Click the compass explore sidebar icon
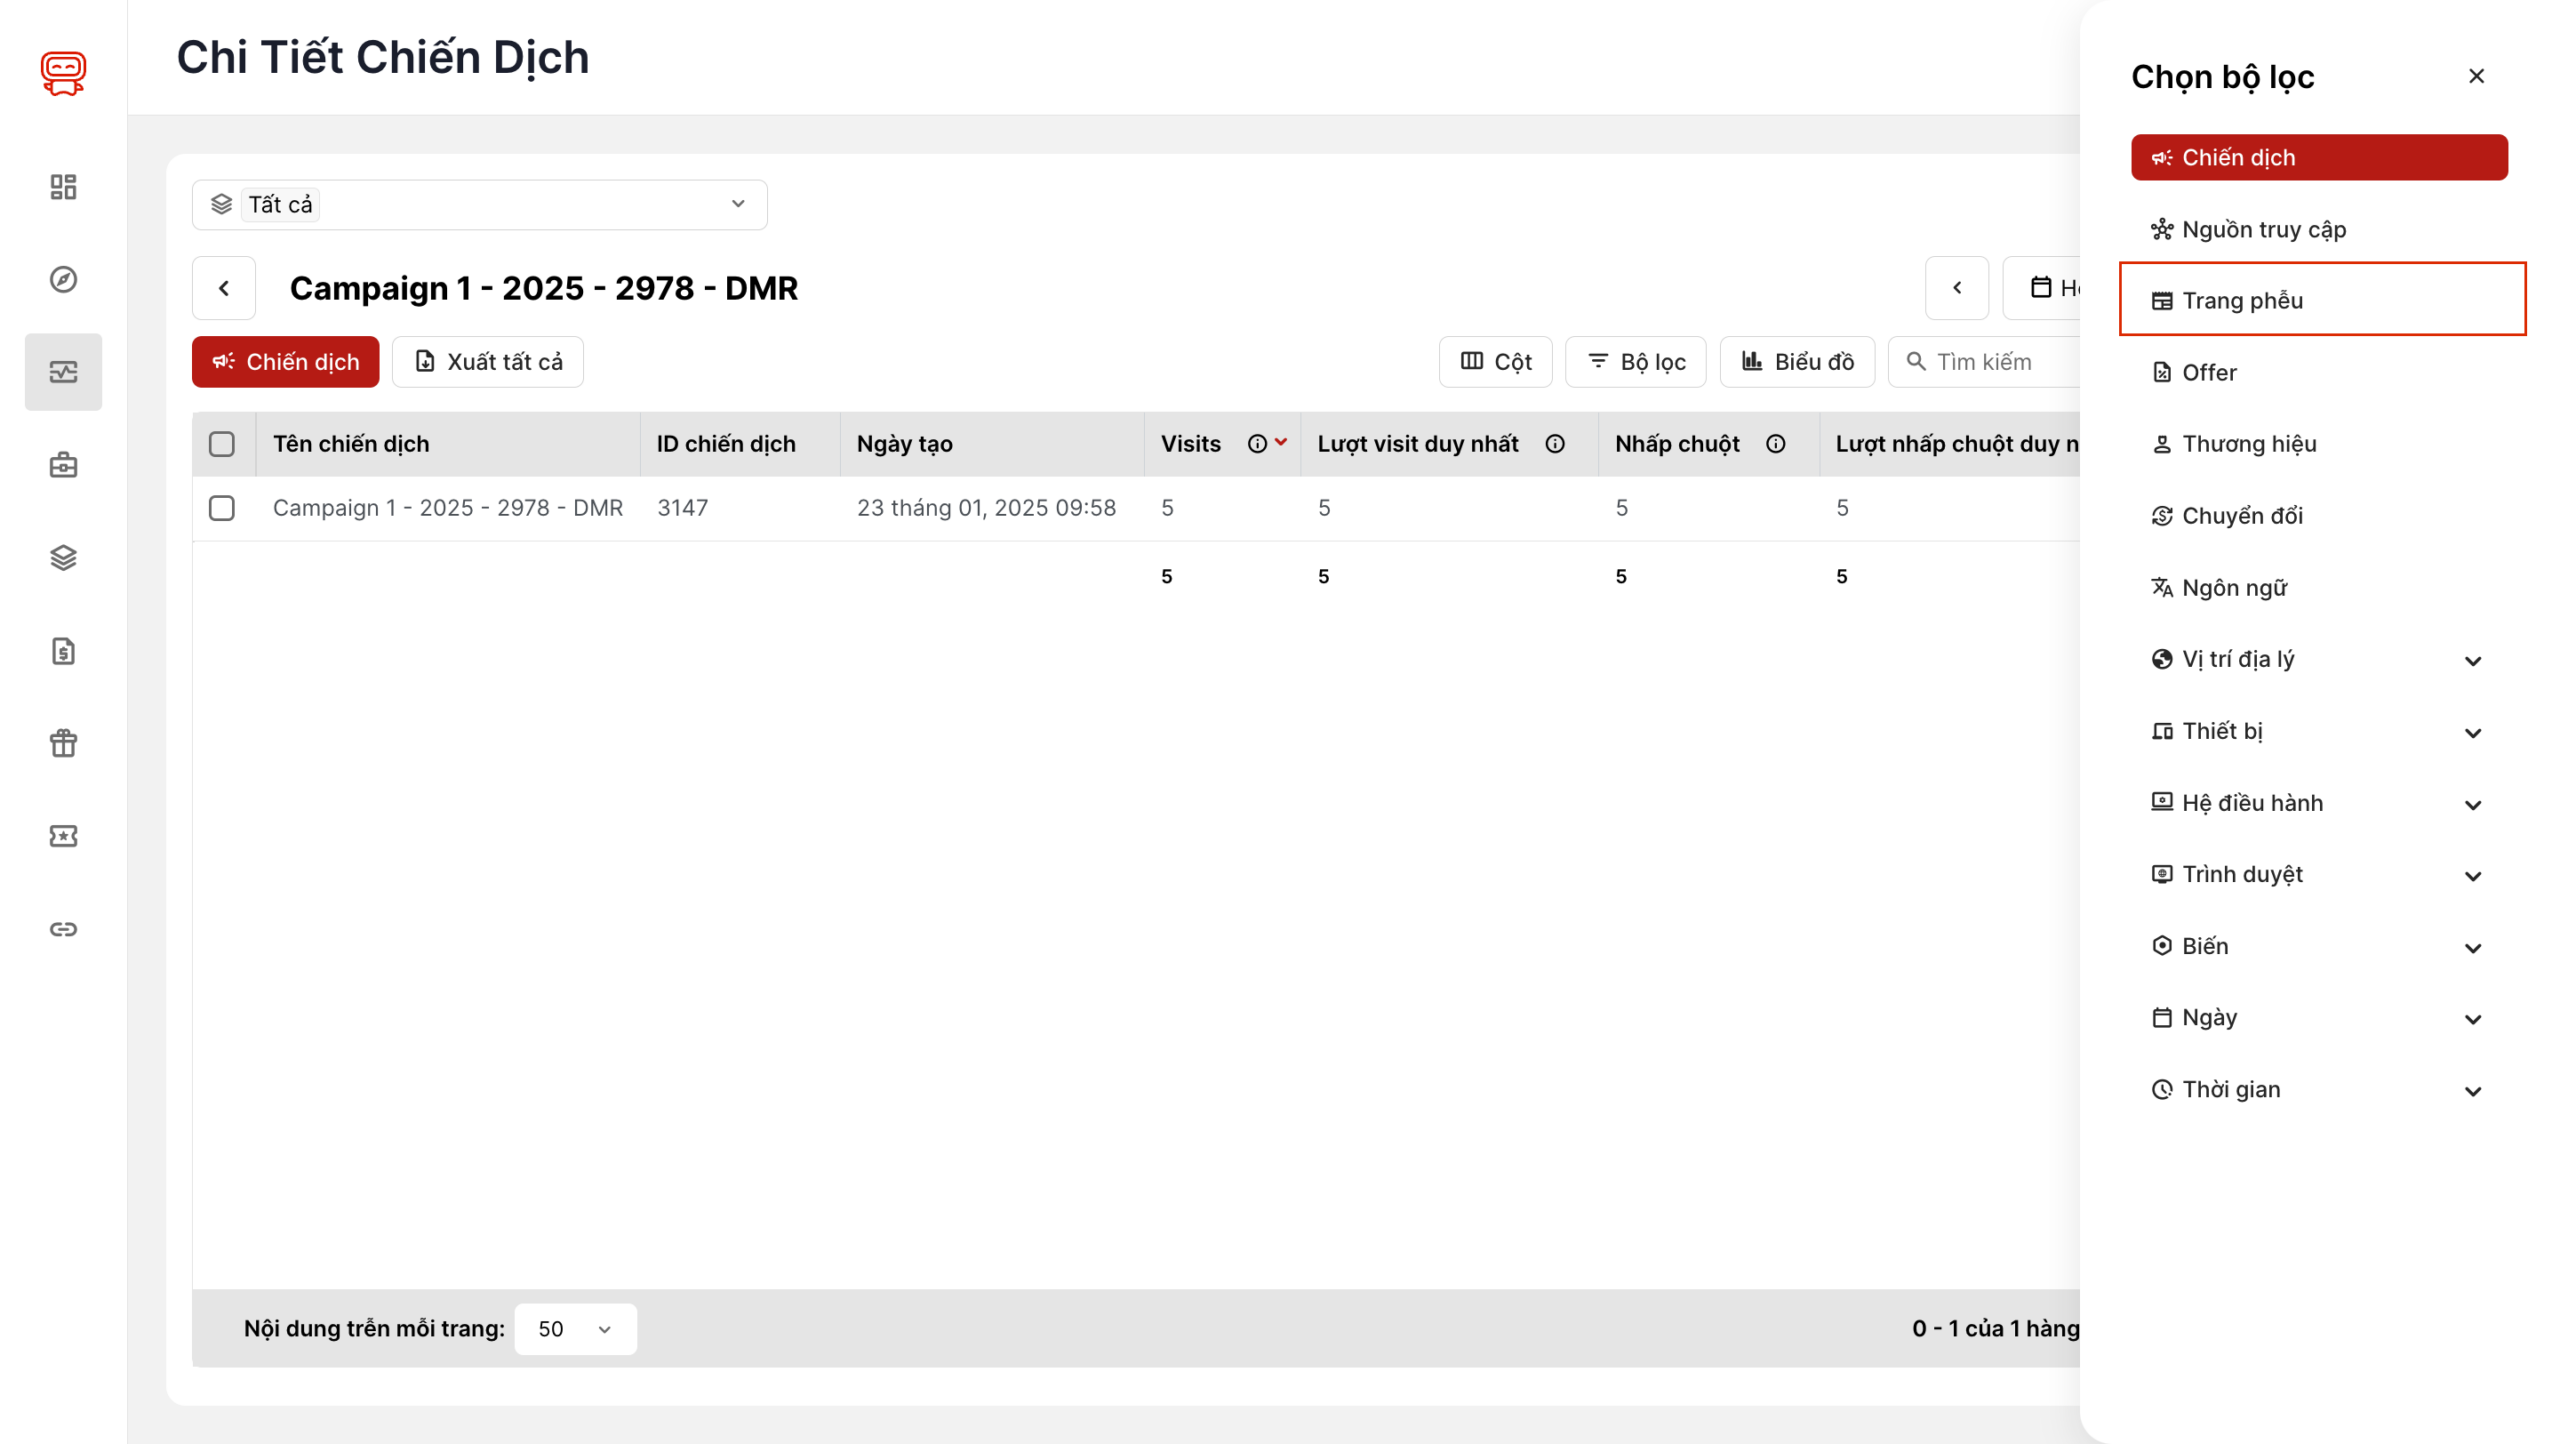 (63, 279)
